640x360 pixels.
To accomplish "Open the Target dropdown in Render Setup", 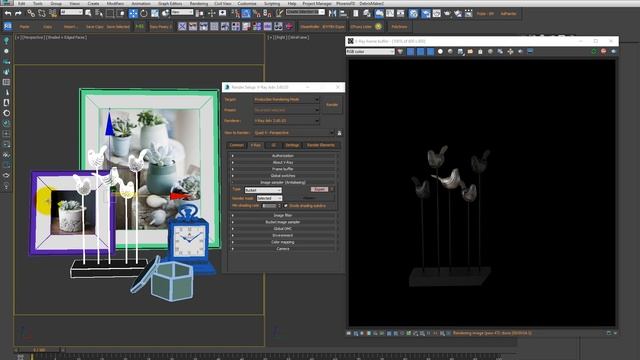I will 286,99.
